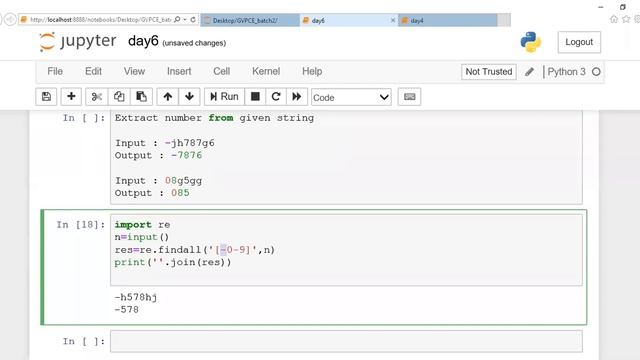The width and height of the screenshot is (640, 360).
Task: Click the print(''.join(res)) line
Action: pos(173,262)
